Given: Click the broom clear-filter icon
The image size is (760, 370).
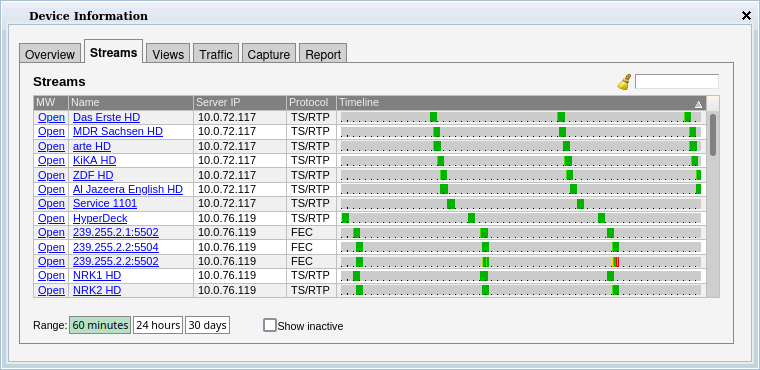Looking at the screenshot, I should pyautogui.click(x=624, y=81).
